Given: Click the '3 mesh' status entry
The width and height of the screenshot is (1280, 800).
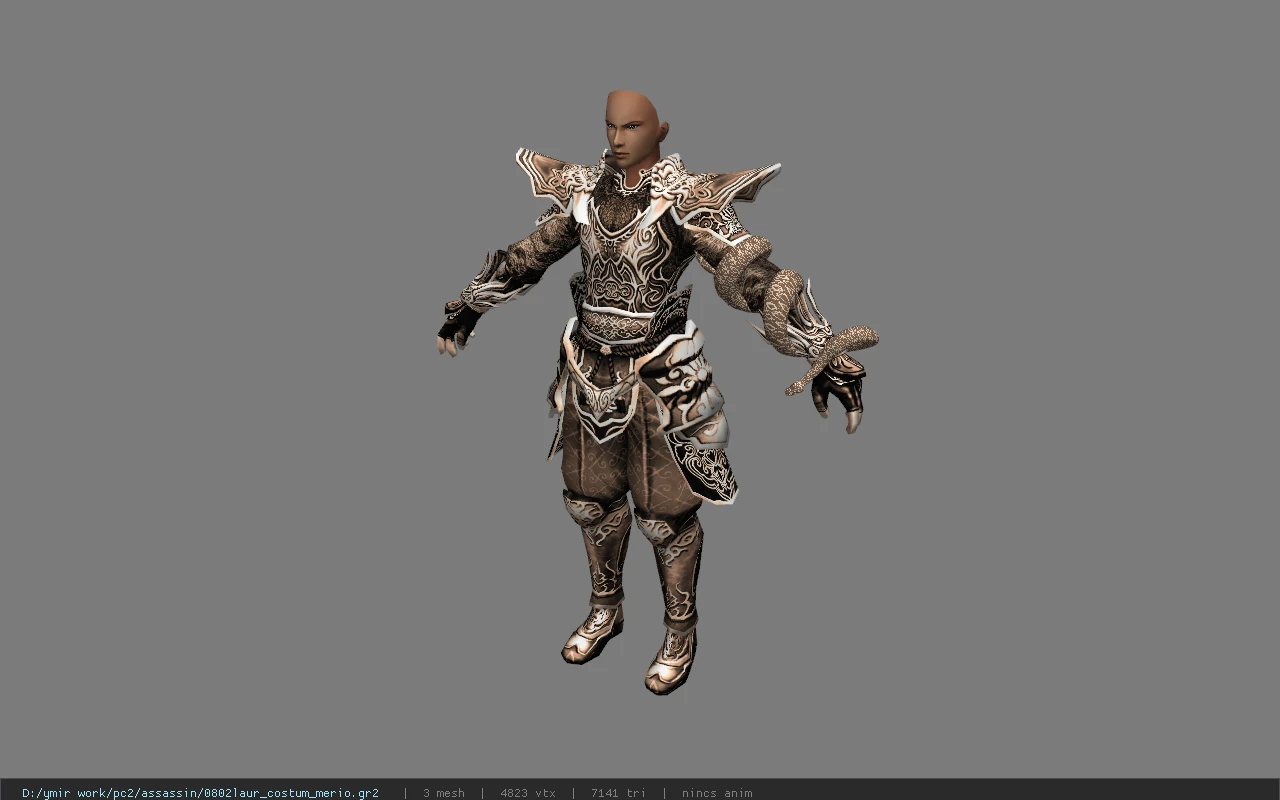Looking at the screenshot, I should [443, 793].
